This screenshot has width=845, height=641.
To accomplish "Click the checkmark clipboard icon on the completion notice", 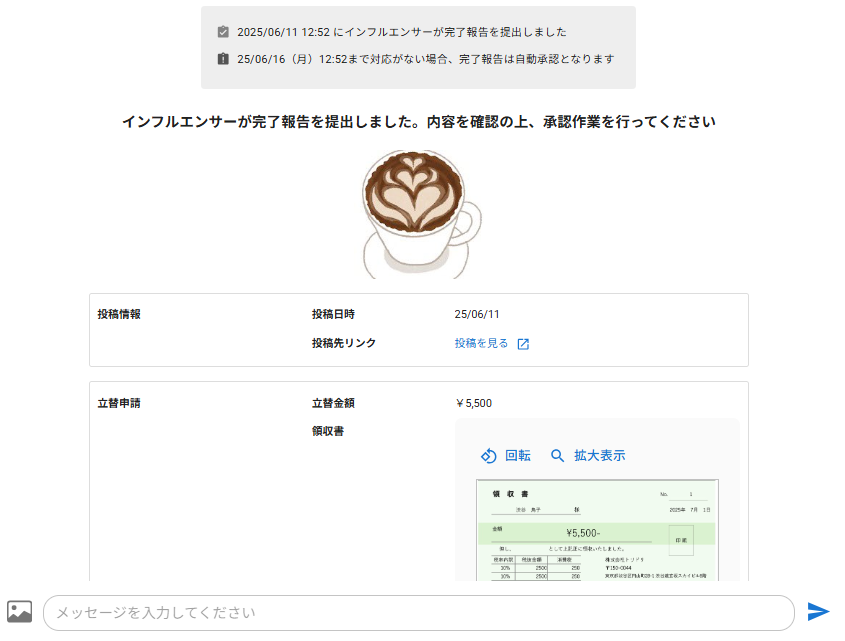I will tap(222, 31).
